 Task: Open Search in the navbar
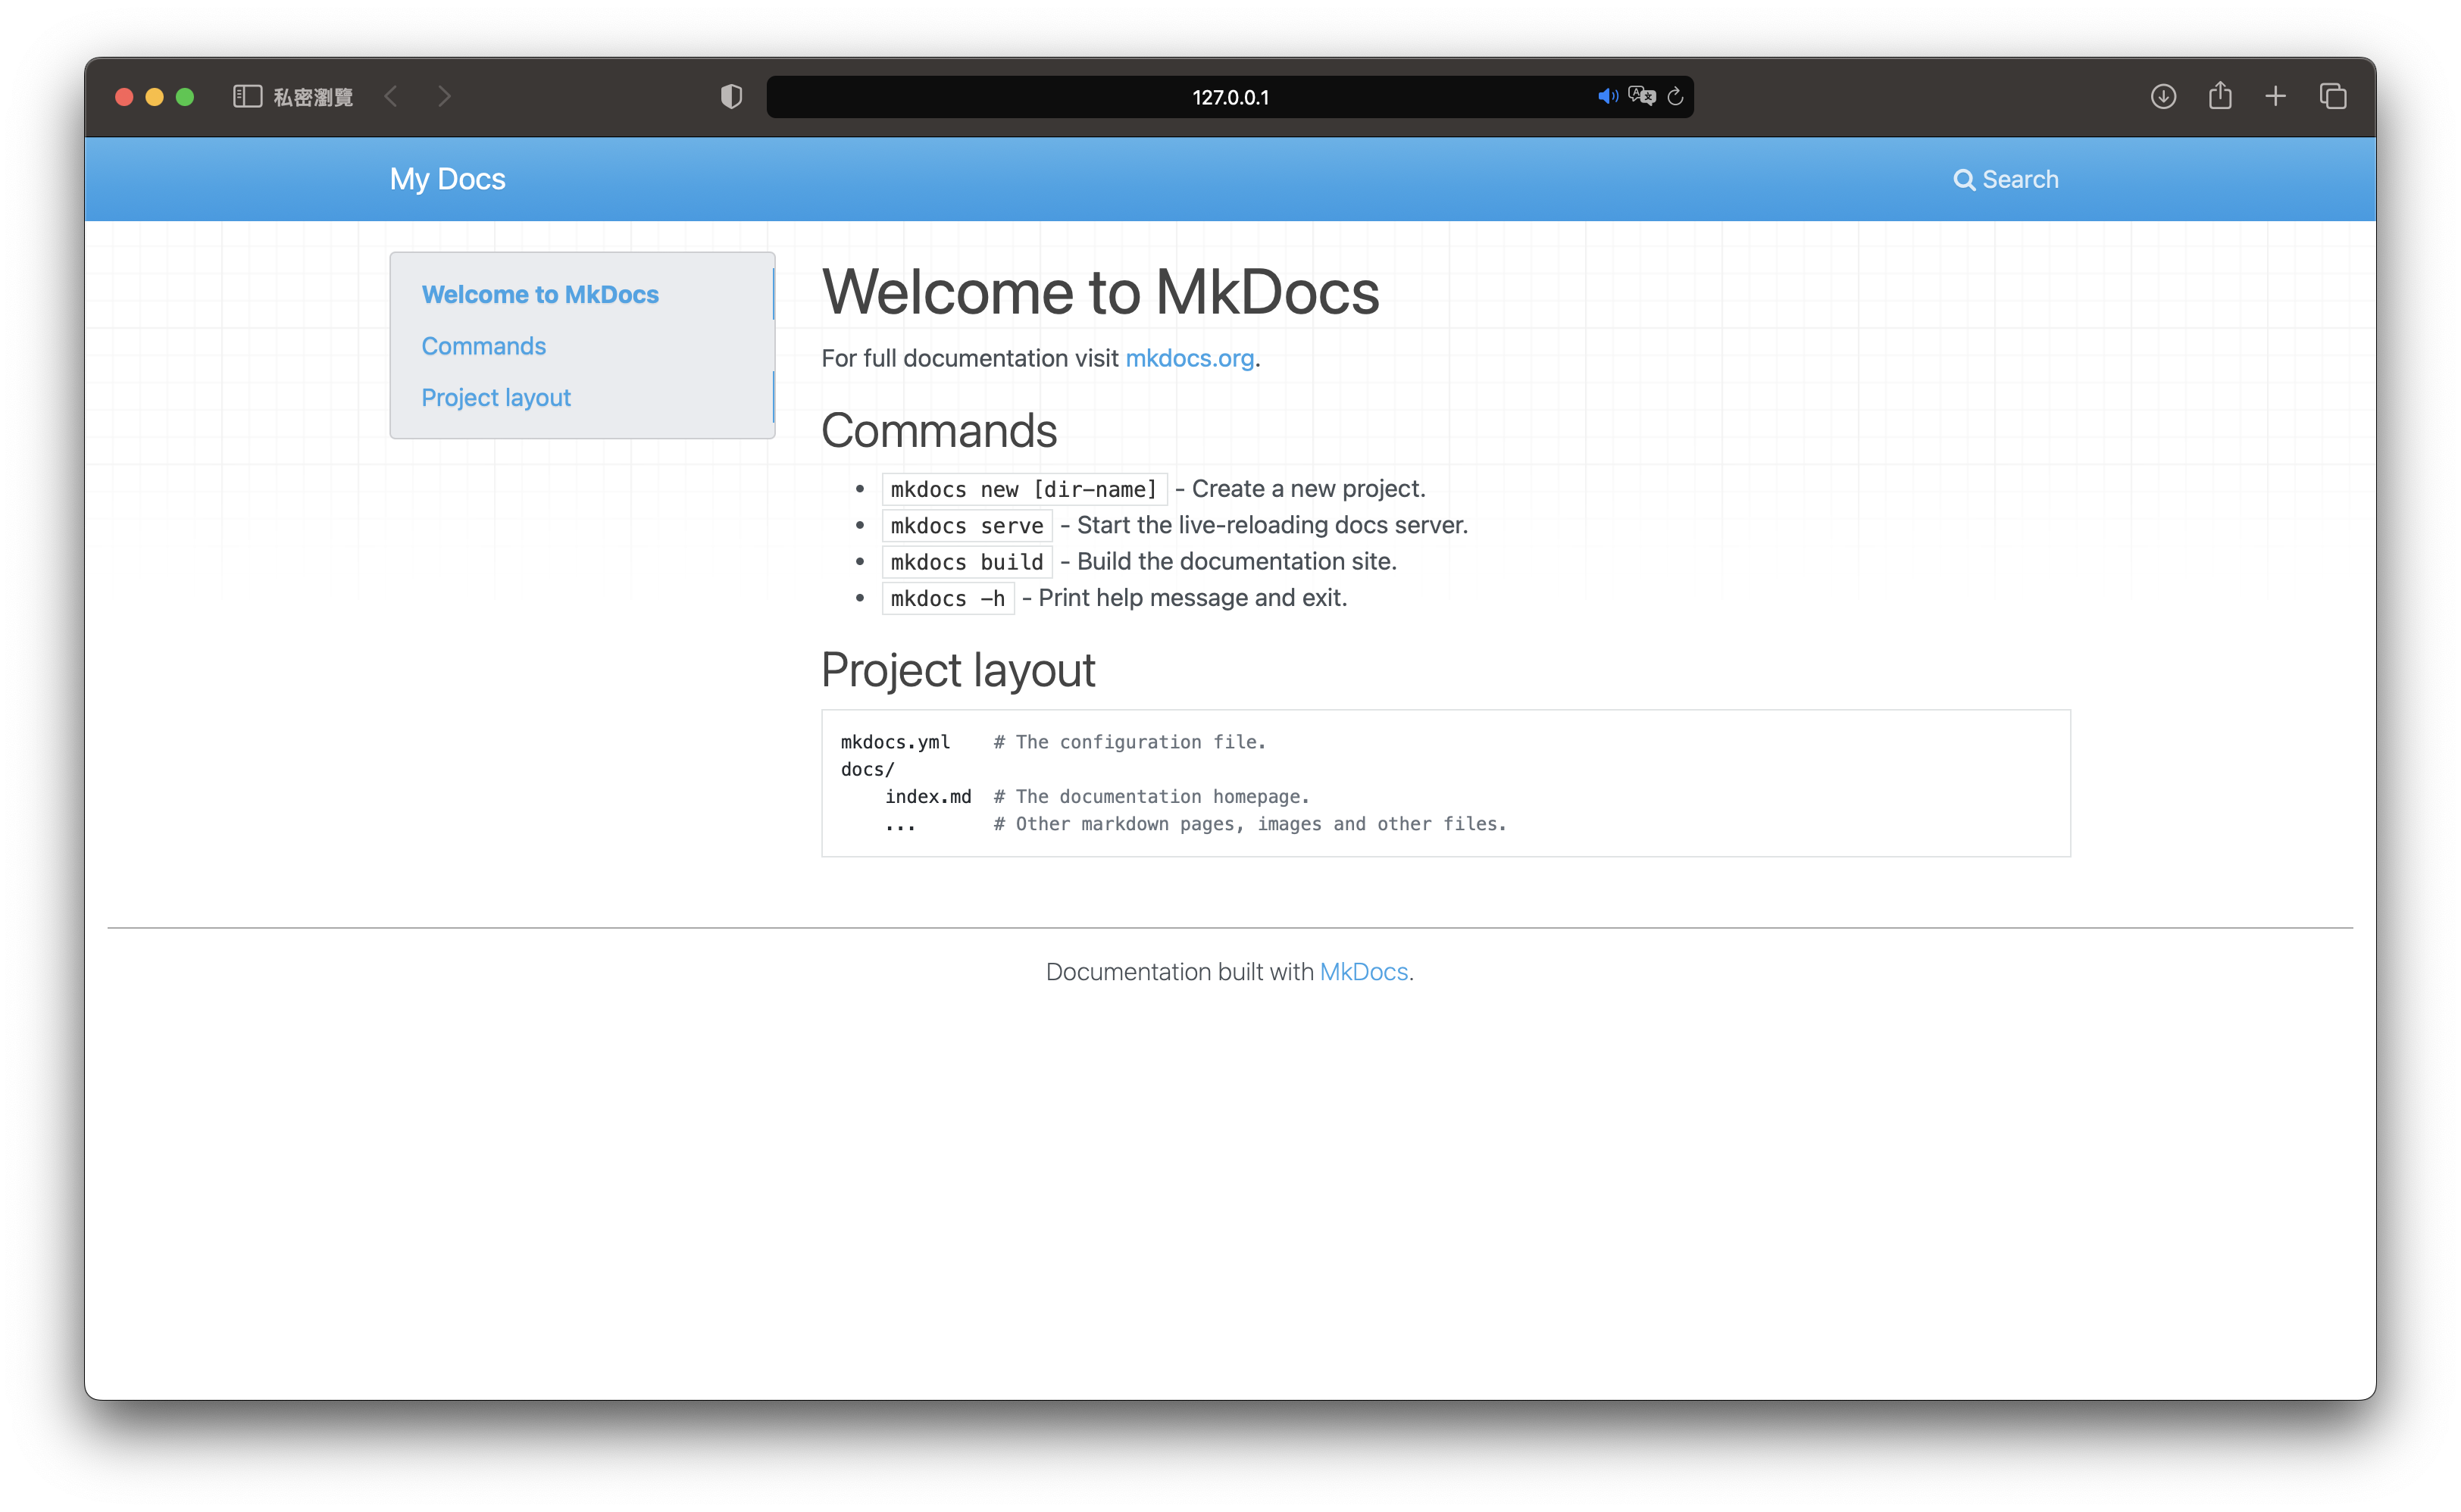[x=2005, y=180]
